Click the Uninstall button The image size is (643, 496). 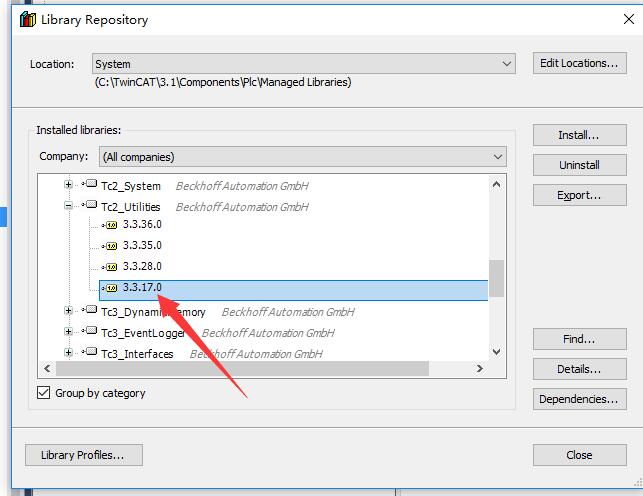tap(579, 165)
